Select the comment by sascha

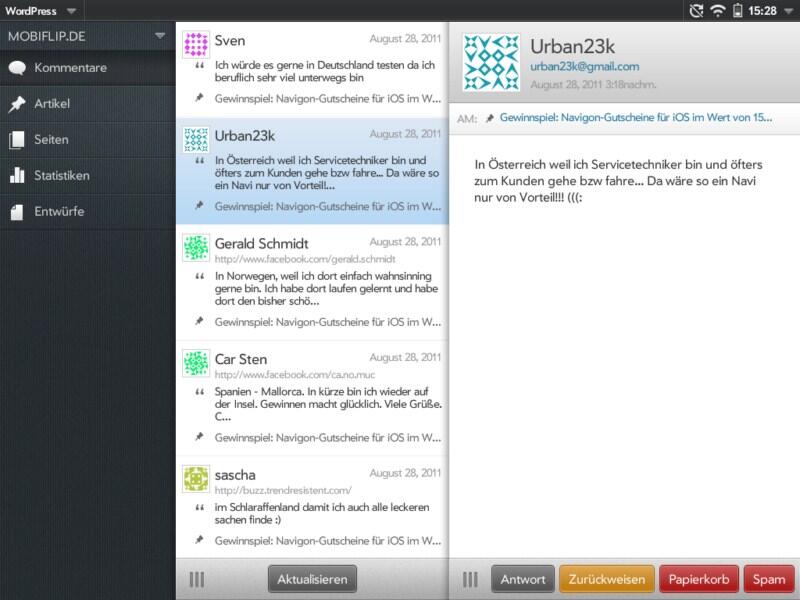[x=312, y=507]
